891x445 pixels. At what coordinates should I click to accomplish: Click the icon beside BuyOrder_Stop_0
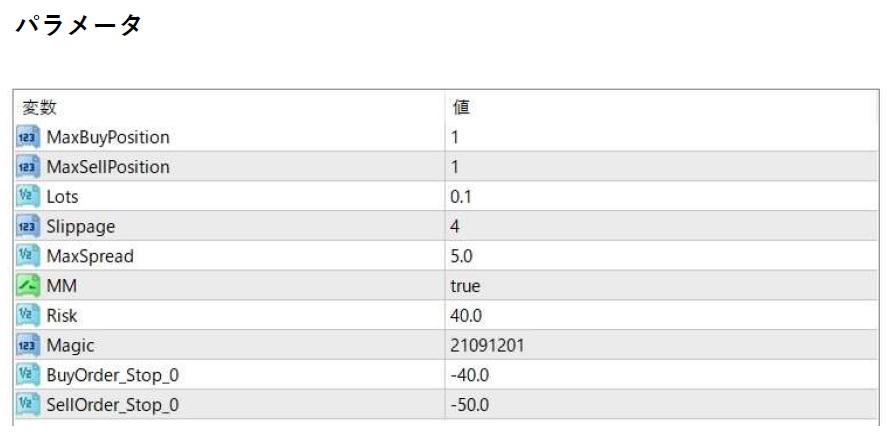tap(29, 375)
